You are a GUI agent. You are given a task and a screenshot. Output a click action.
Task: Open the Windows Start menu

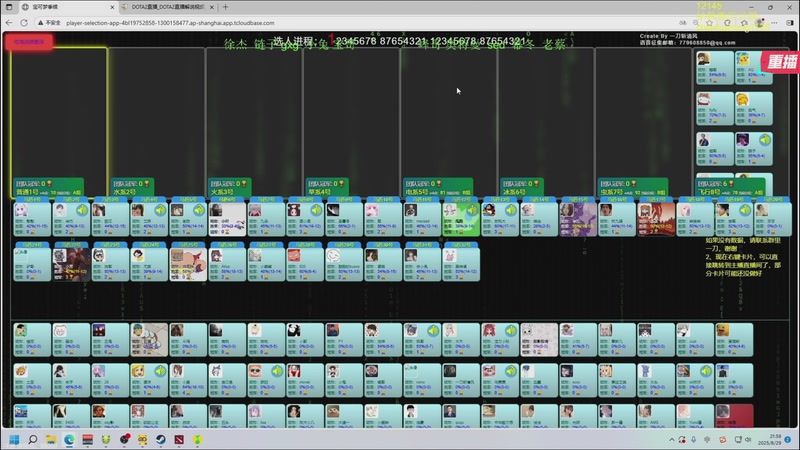14,439
